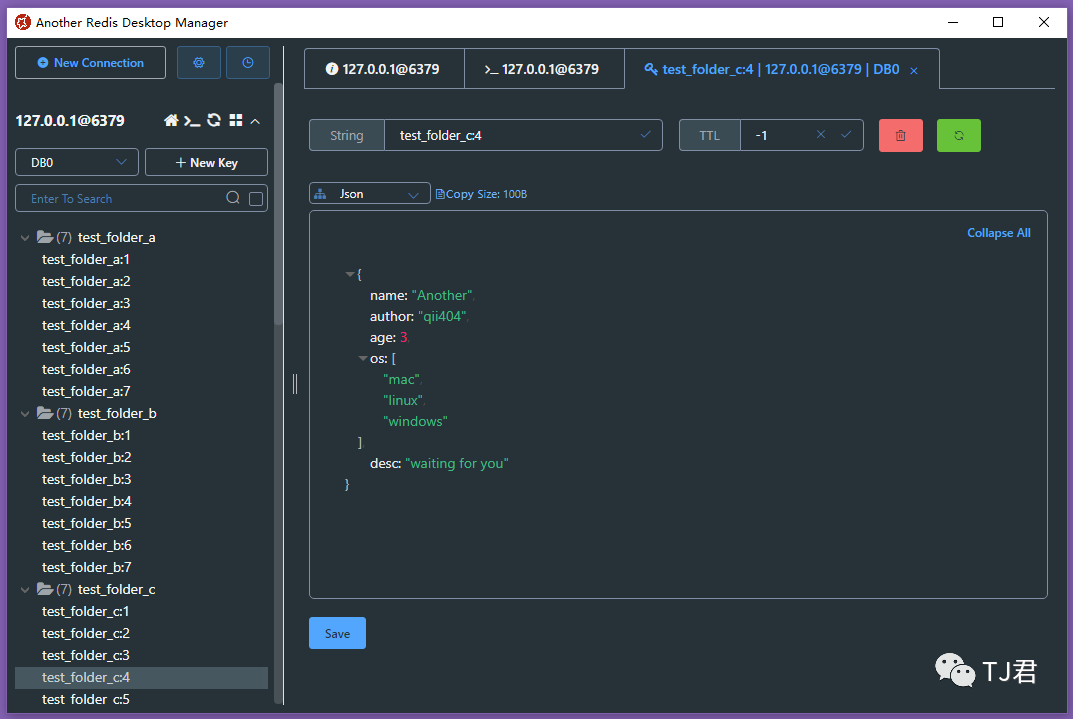
Task: Close the test_folder_c:4 tab
Action: click(x=914, y=70)
